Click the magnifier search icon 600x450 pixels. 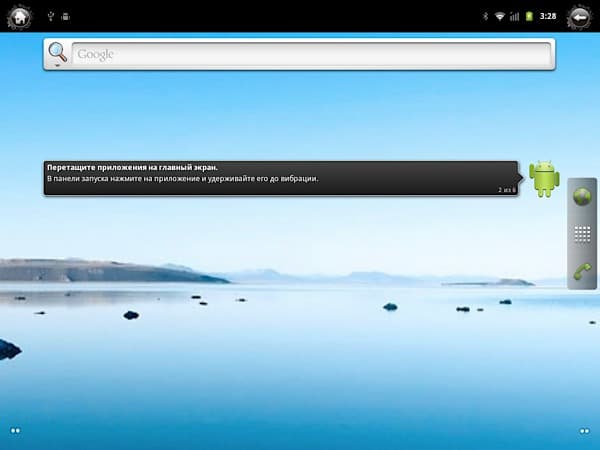58,52
